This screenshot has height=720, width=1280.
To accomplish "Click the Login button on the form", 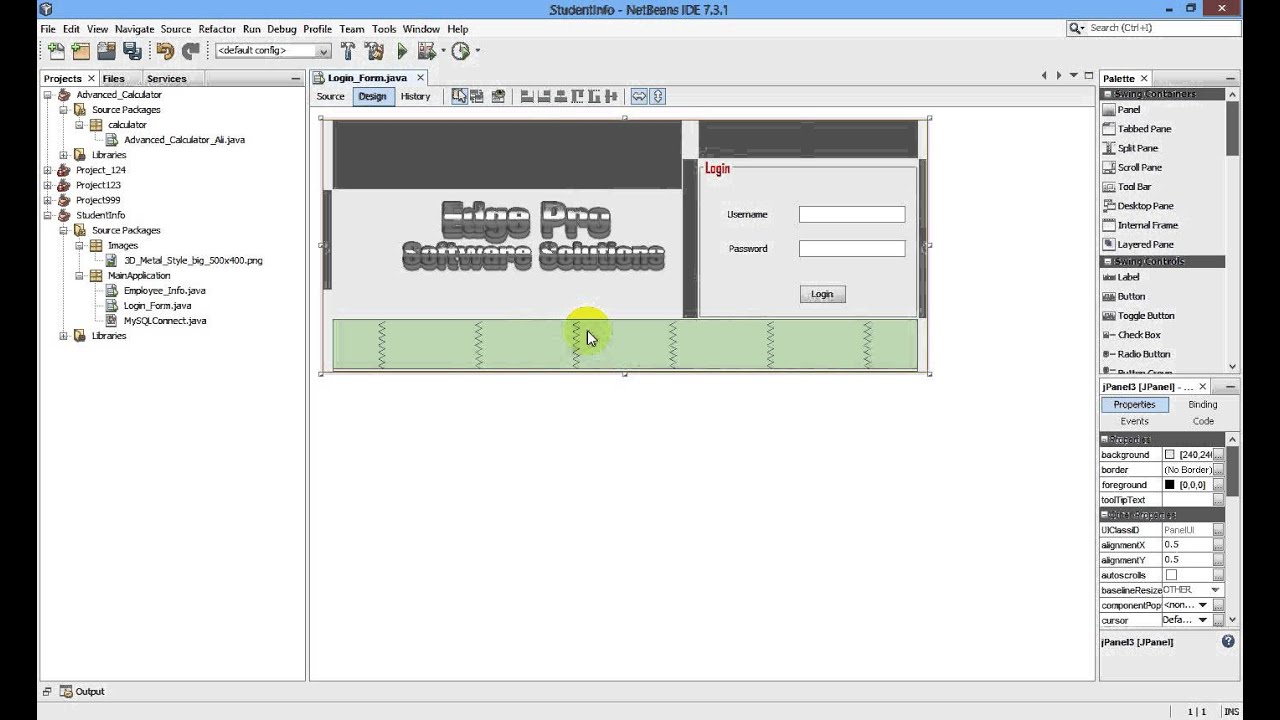I will tap(822, 294).
